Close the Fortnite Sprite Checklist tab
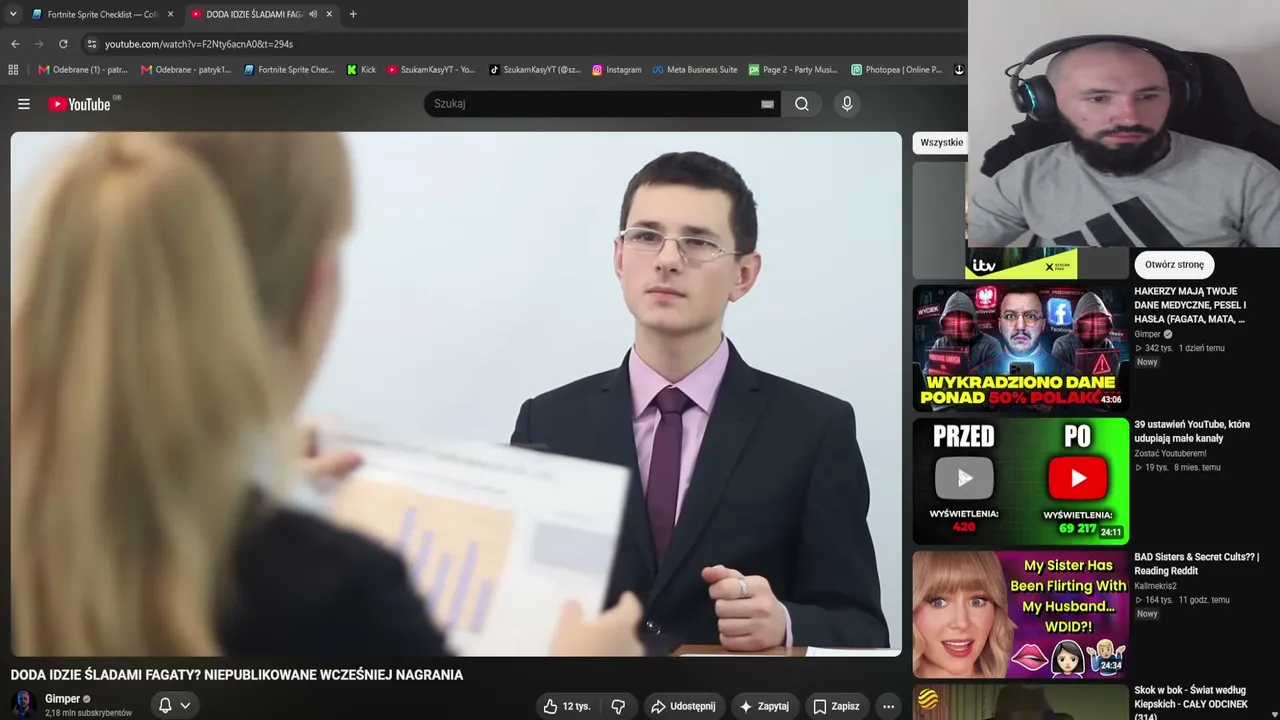Screen dimensions: 1280x720 [170, 14]
